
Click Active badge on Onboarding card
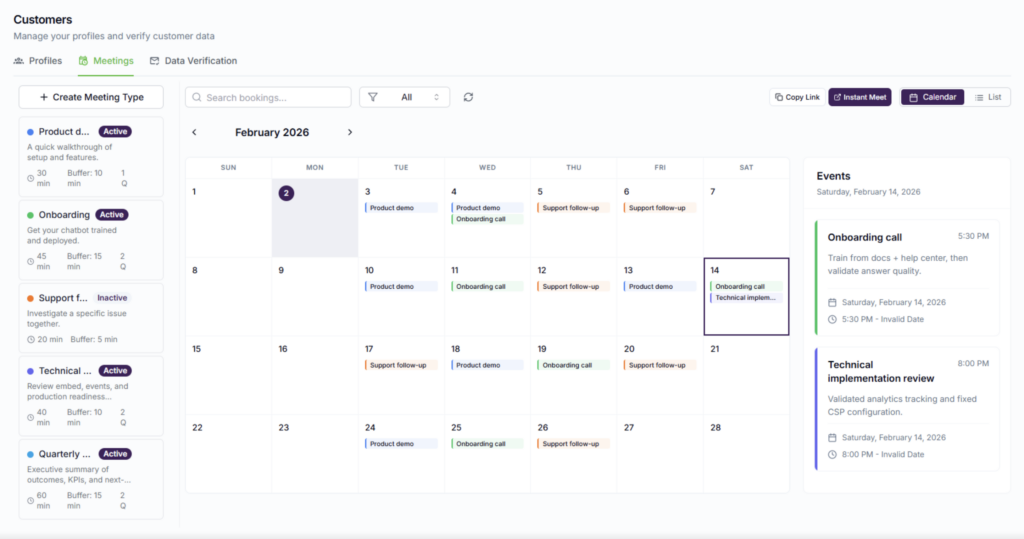112,215
